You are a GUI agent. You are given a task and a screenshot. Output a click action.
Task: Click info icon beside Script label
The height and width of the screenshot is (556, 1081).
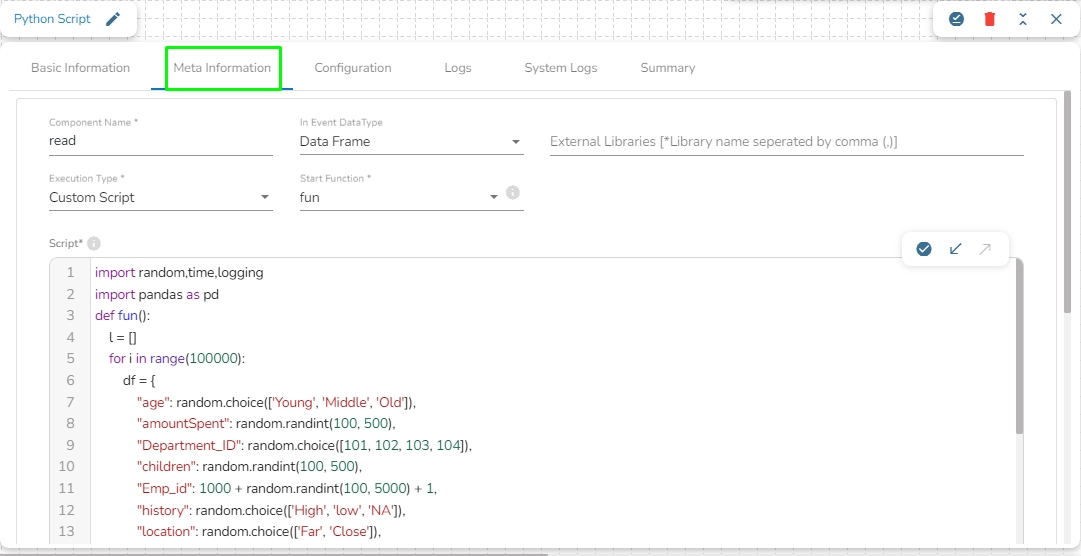(94, 243)
